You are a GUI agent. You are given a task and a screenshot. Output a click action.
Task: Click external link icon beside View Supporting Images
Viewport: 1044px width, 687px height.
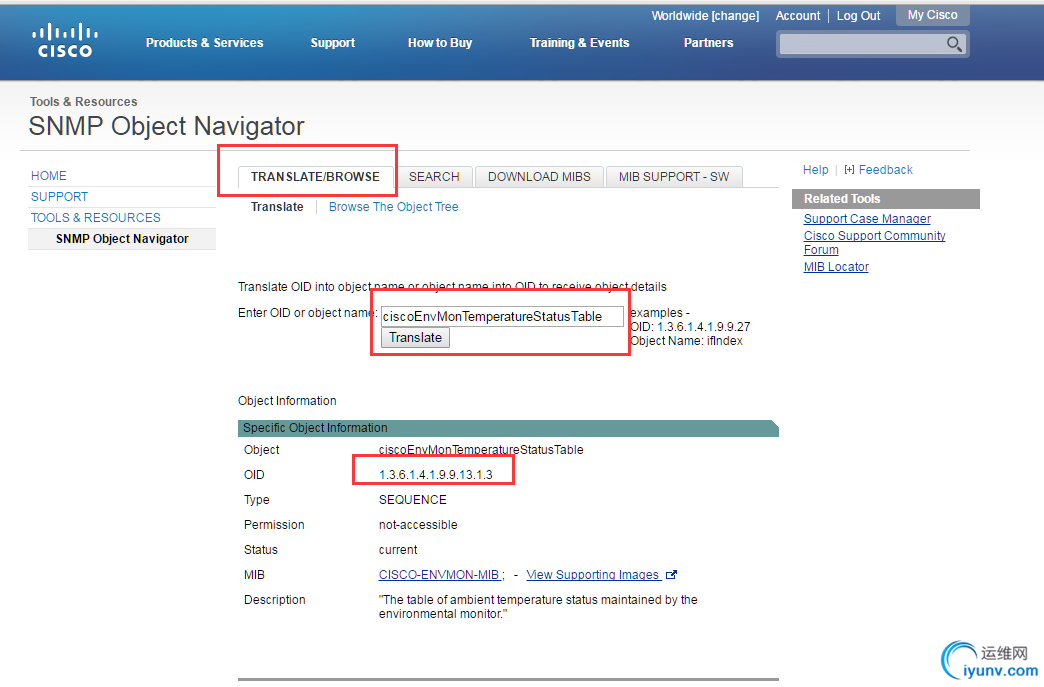point(671,574)
